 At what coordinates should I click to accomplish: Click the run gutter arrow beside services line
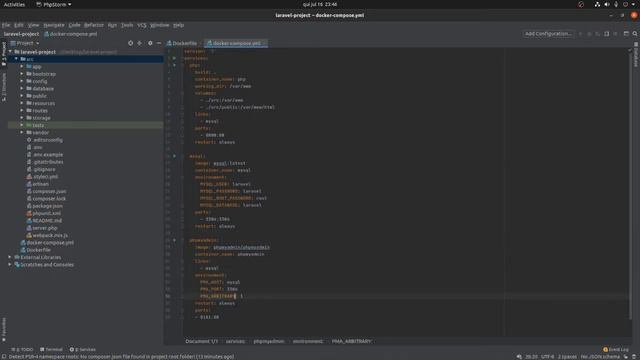coord(174,58)
